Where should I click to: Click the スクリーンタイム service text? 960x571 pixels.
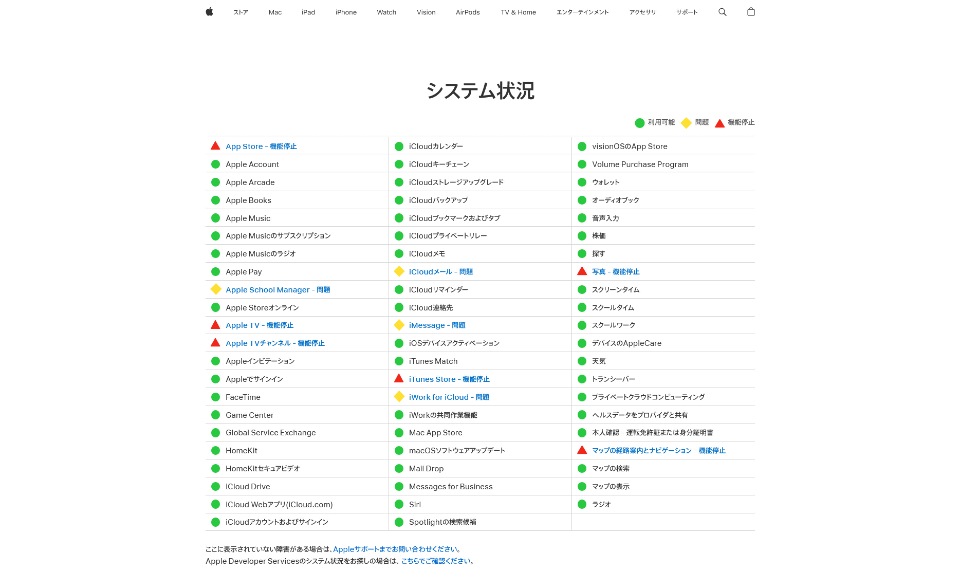(x=615, y=289)
